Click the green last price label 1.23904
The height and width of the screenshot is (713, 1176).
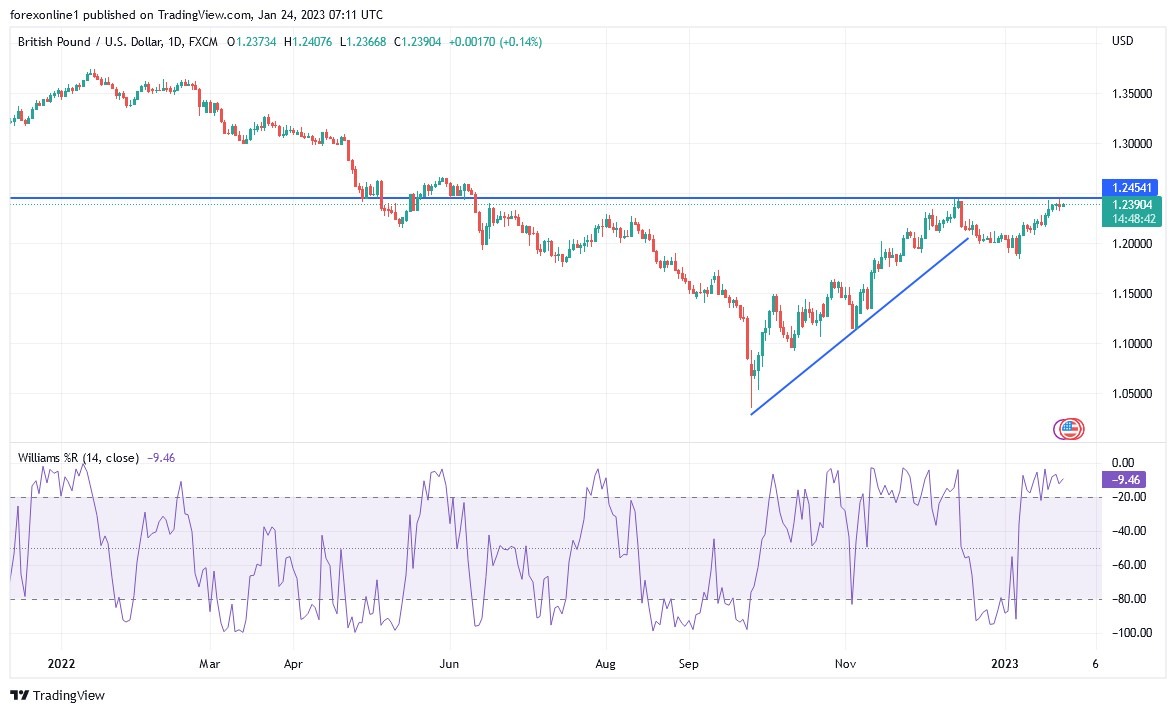1132,204
